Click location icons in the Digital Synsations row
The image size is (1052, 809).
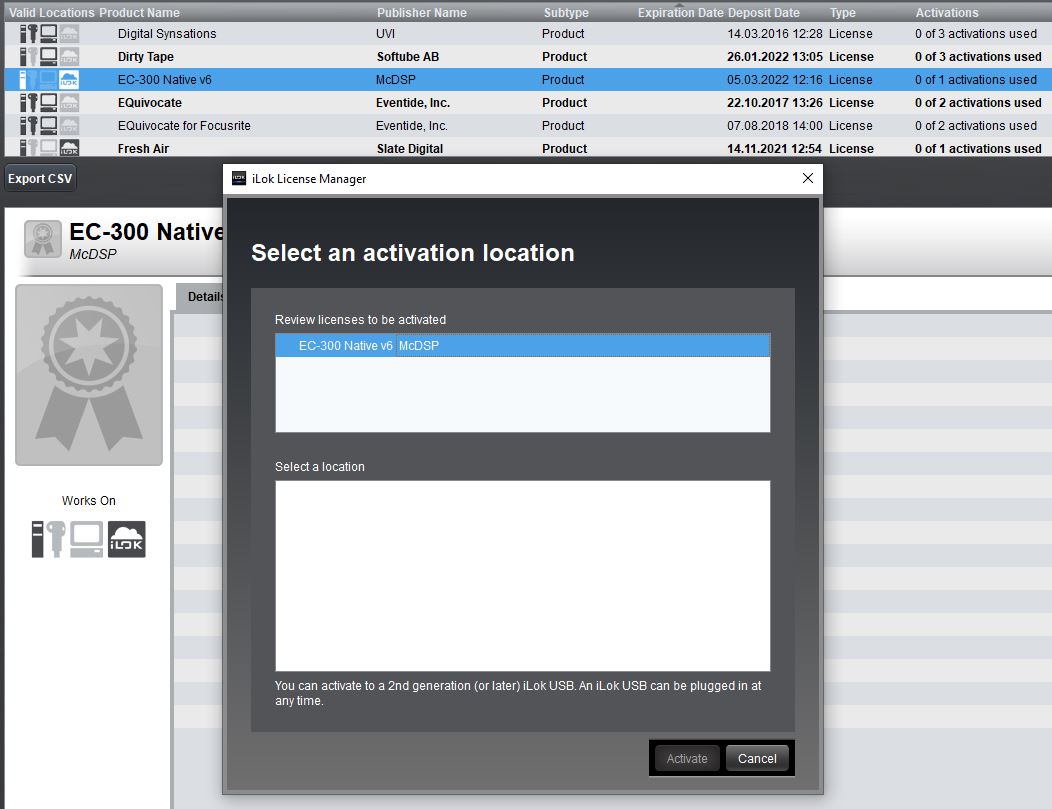point(49,34)
